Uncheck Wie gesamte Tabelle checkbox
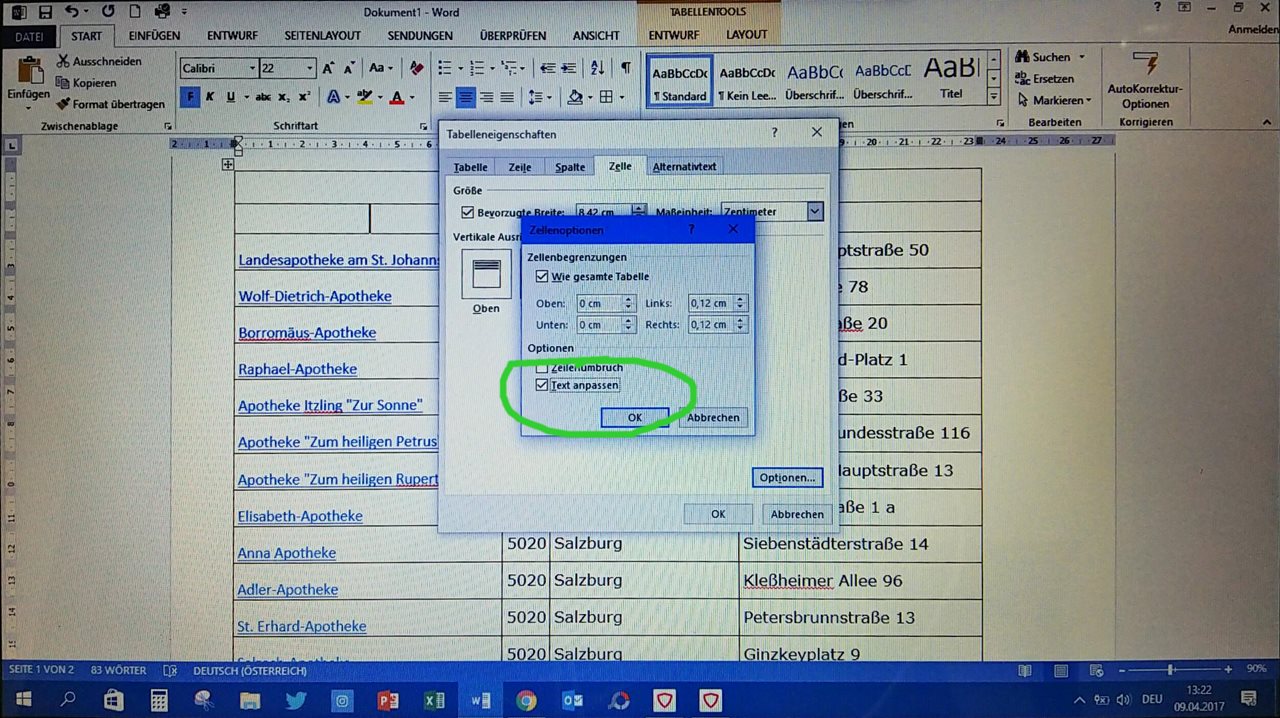Image resolution: width=1280 pixels, height=718 pixels. [x=542, y=277]
